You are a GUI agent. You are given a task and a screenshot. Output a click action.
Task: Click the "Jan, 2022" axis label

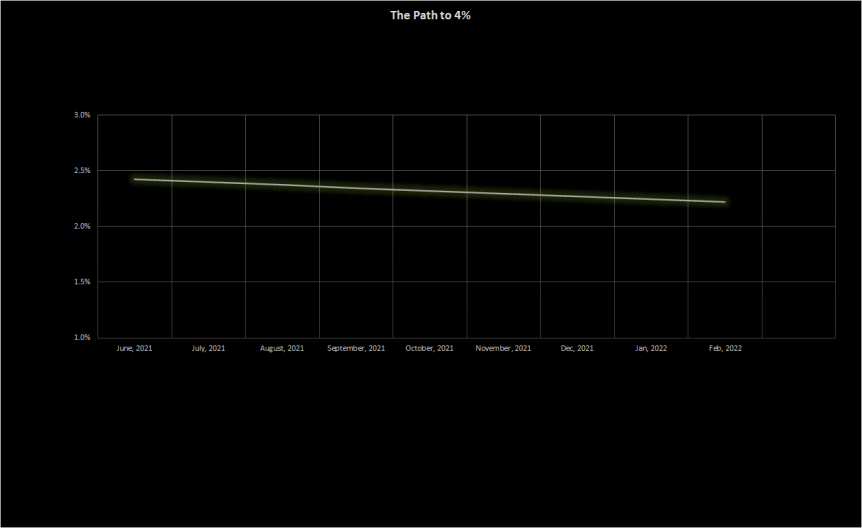click(651, 349)
